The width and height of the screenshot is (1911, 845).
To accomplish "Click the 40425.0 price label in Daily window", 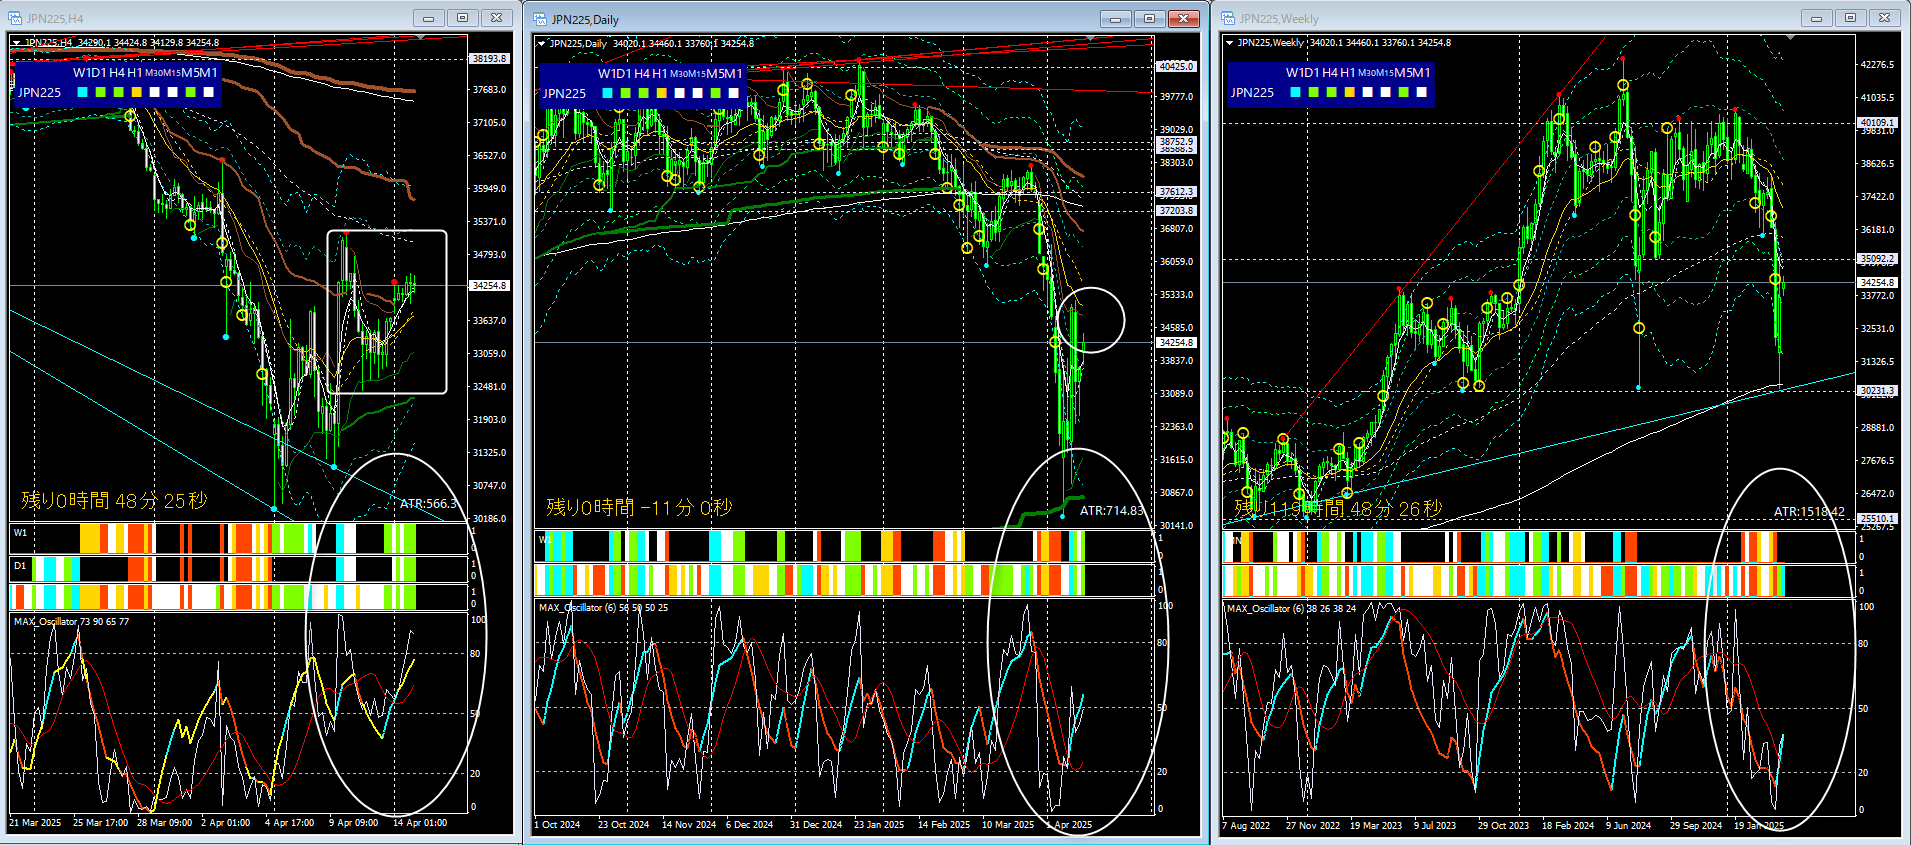I will [x=1176, y=67].
